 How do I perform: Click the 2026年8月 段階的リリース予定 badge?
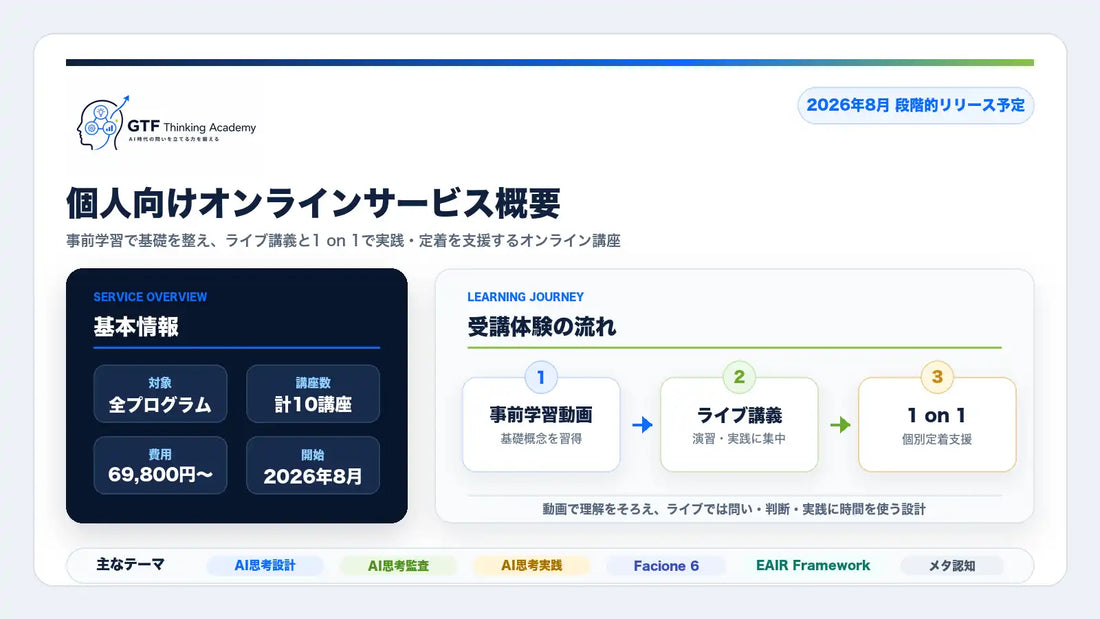point(915,105)
